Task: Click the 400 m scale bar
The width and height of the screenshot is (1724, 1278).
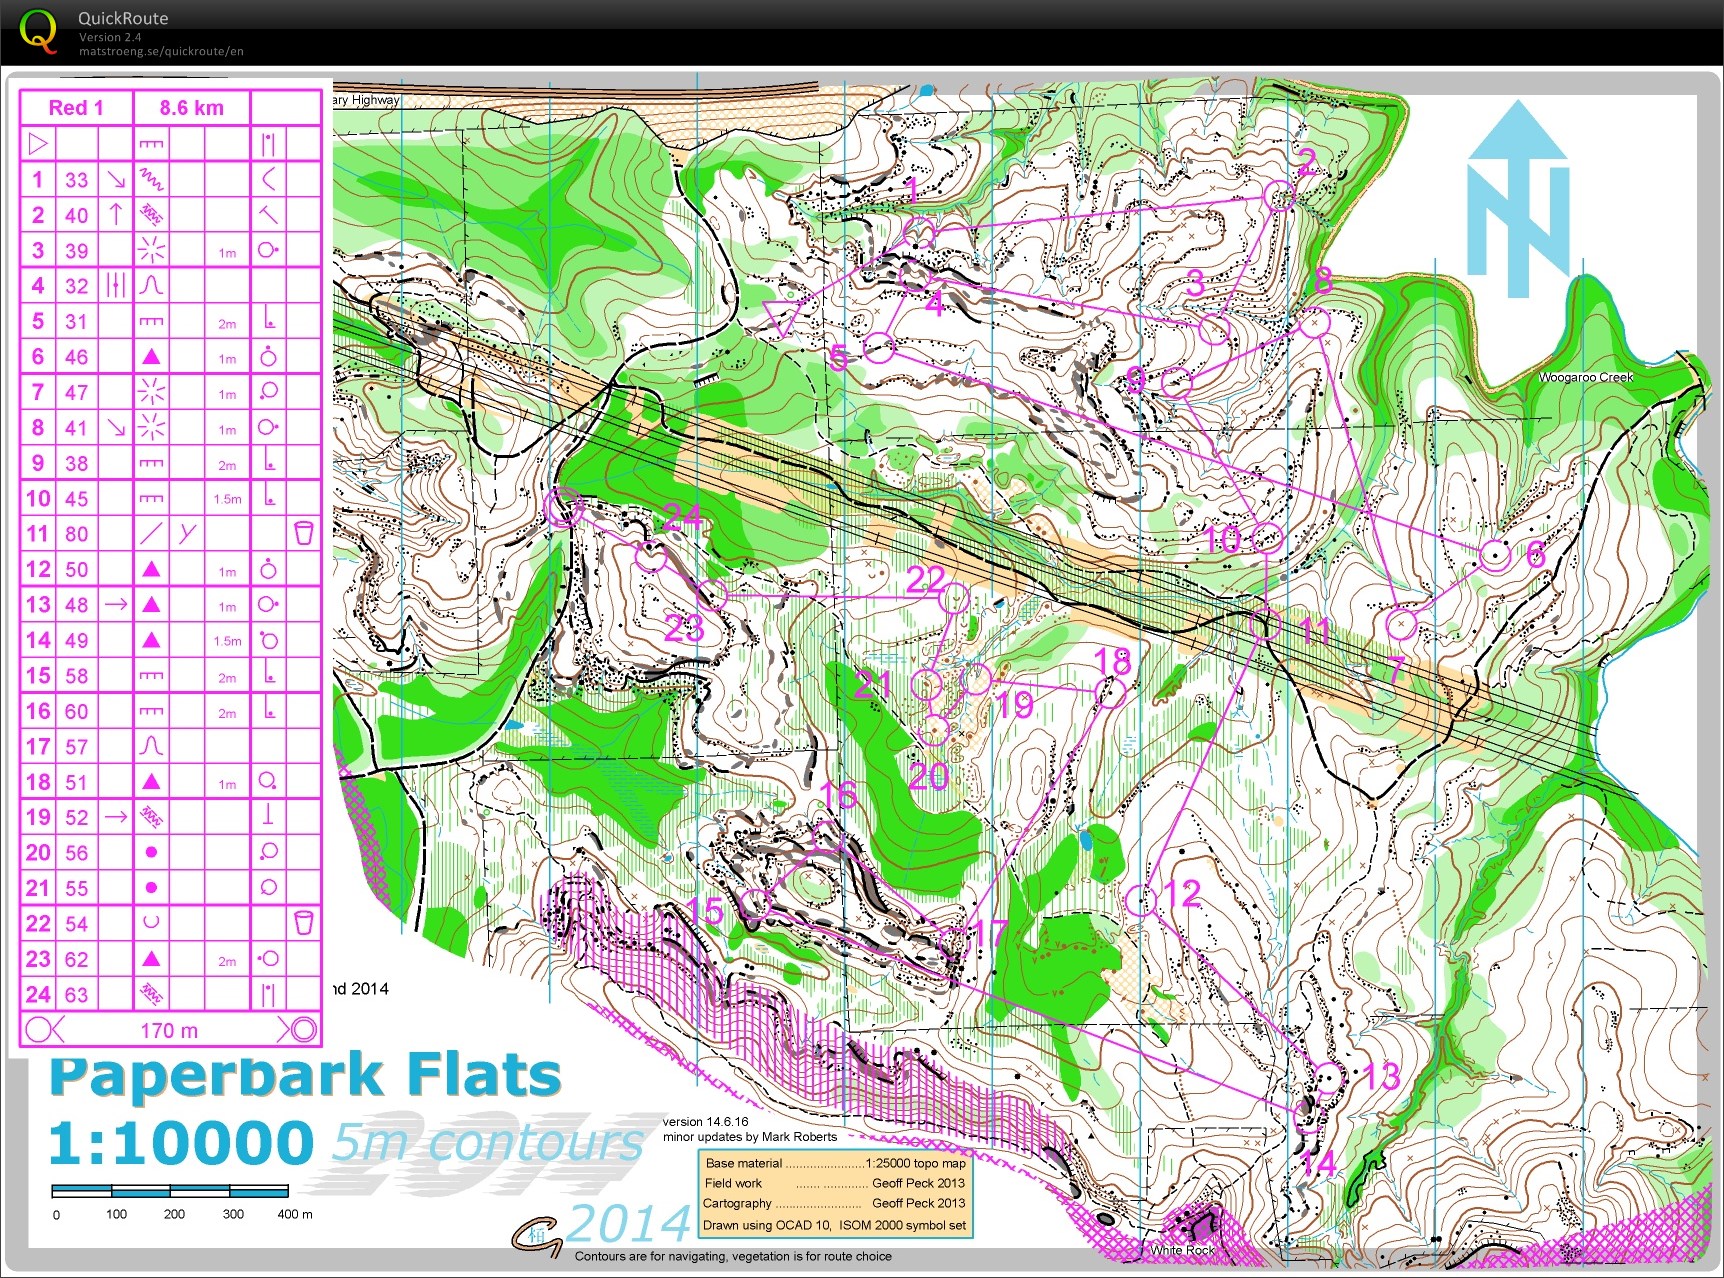Action: point(170,1192)
